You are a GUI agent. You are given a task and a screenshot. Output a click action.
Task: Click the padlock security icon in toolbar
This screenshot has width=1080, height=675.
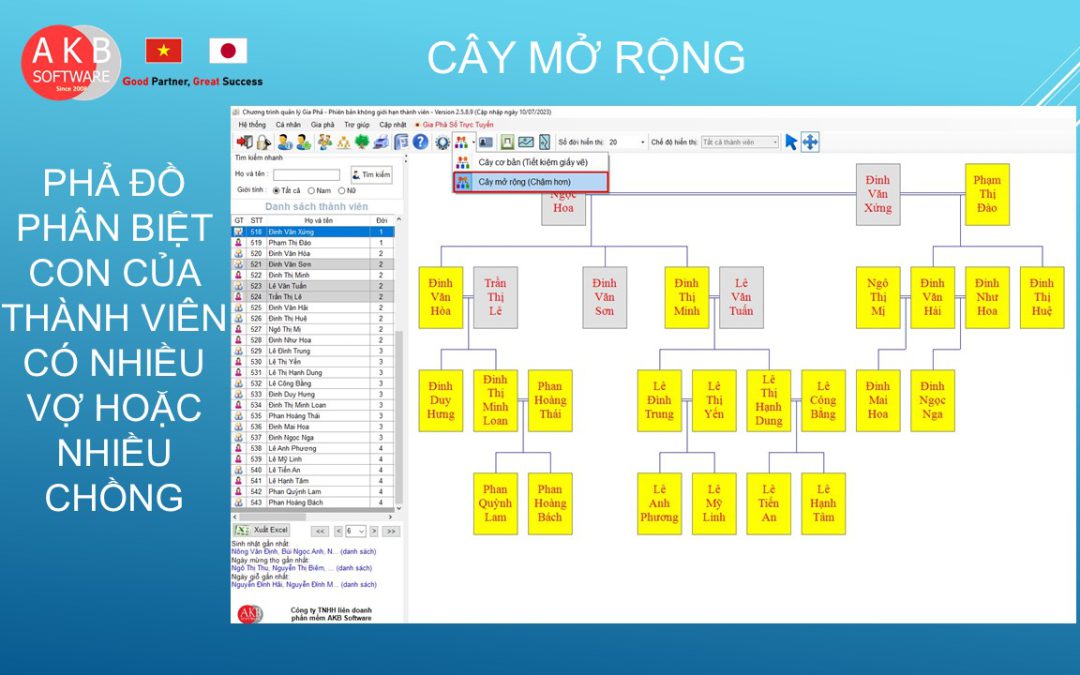[x=264, y=142]
